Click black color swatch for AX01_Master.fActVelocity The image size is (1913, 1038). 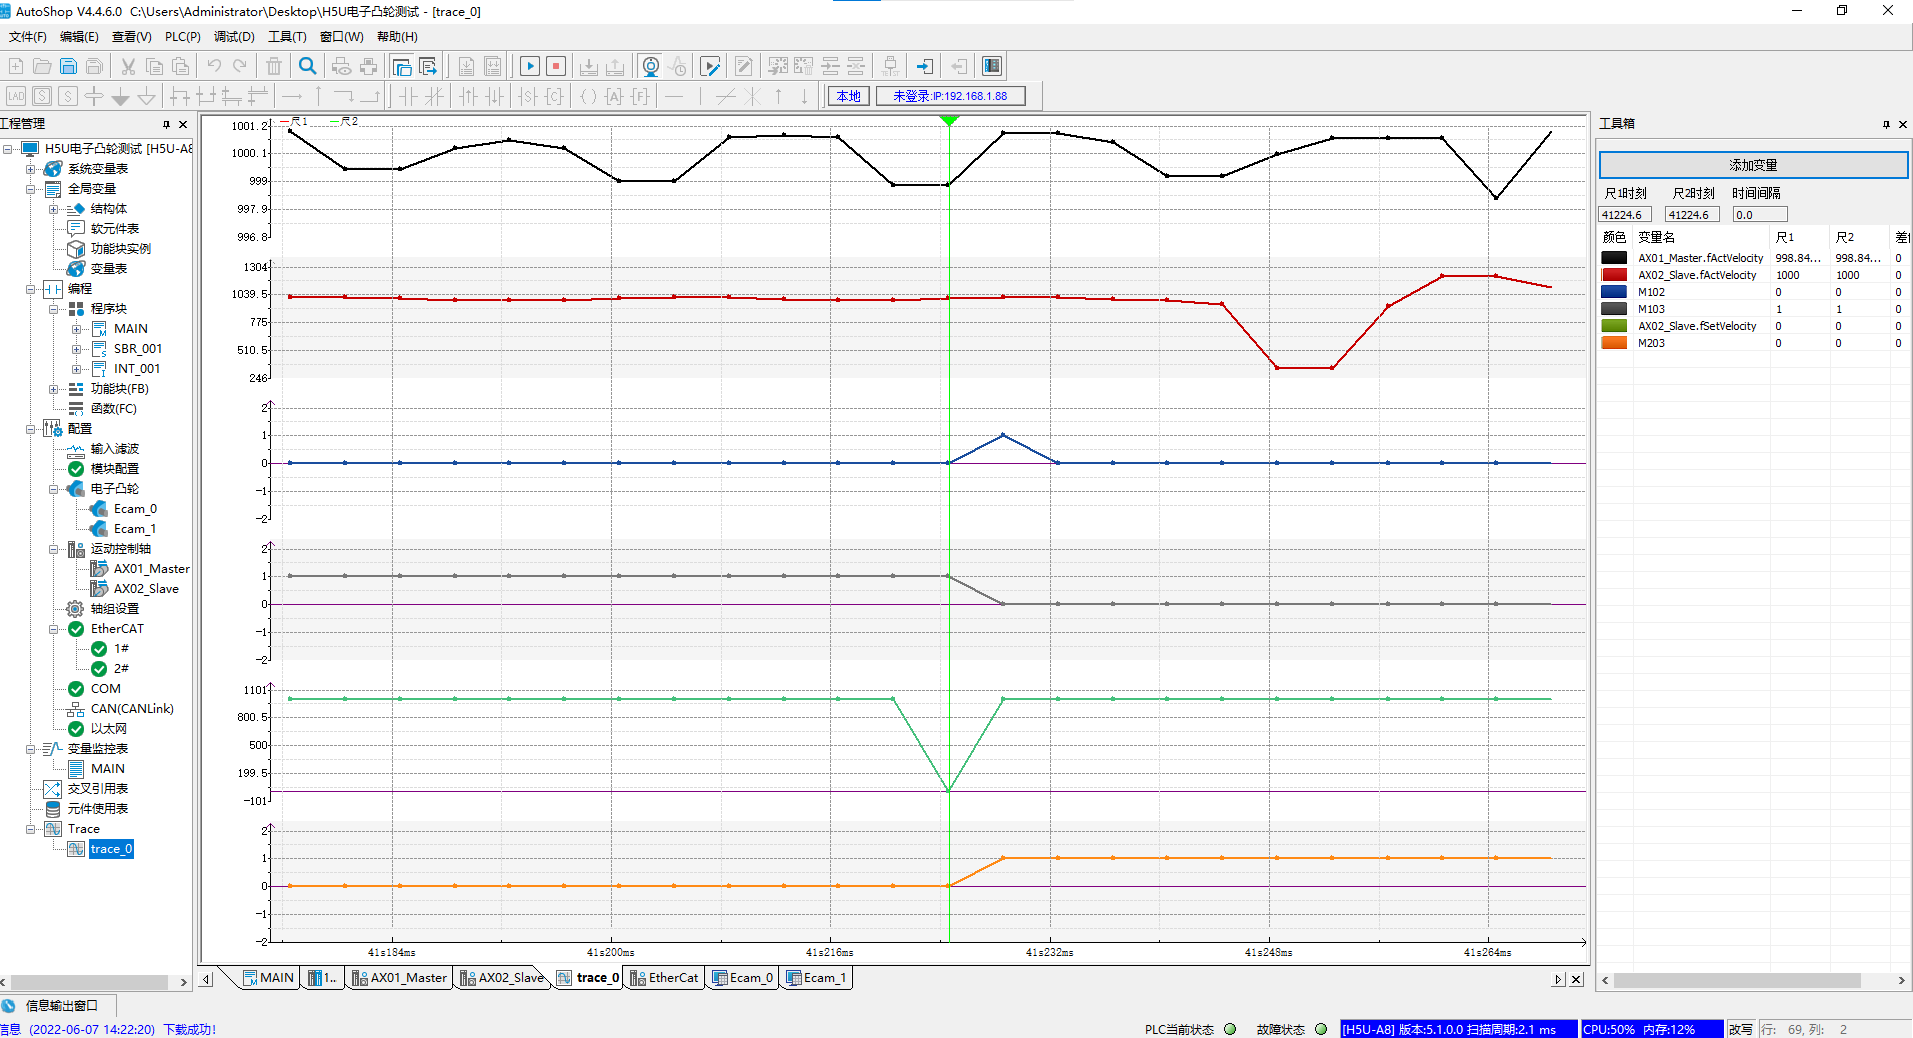1614,258
